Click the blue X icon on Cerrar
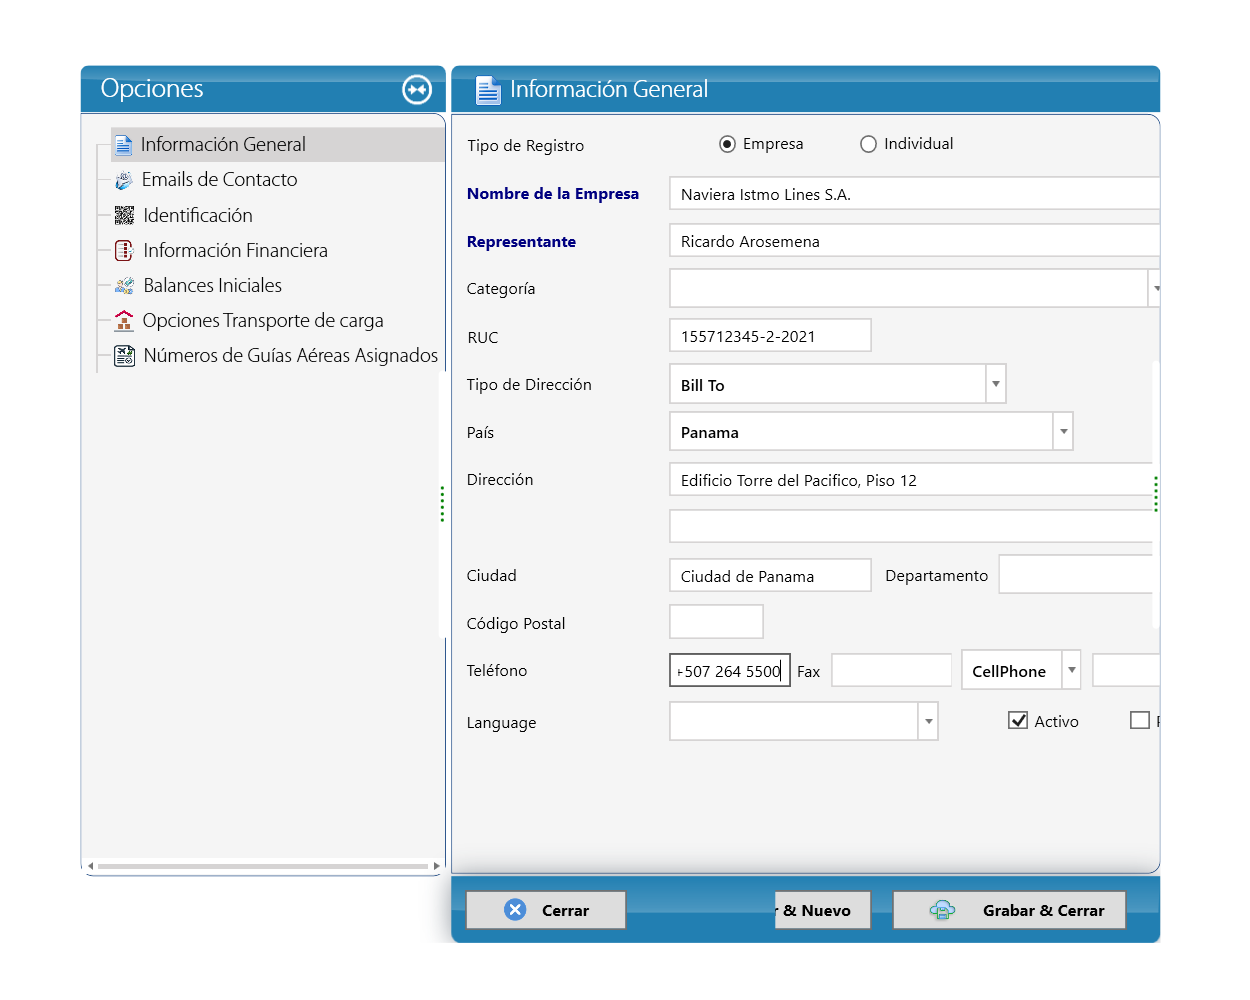Viewport: 1250px width, 1000px height. (515, 909)
